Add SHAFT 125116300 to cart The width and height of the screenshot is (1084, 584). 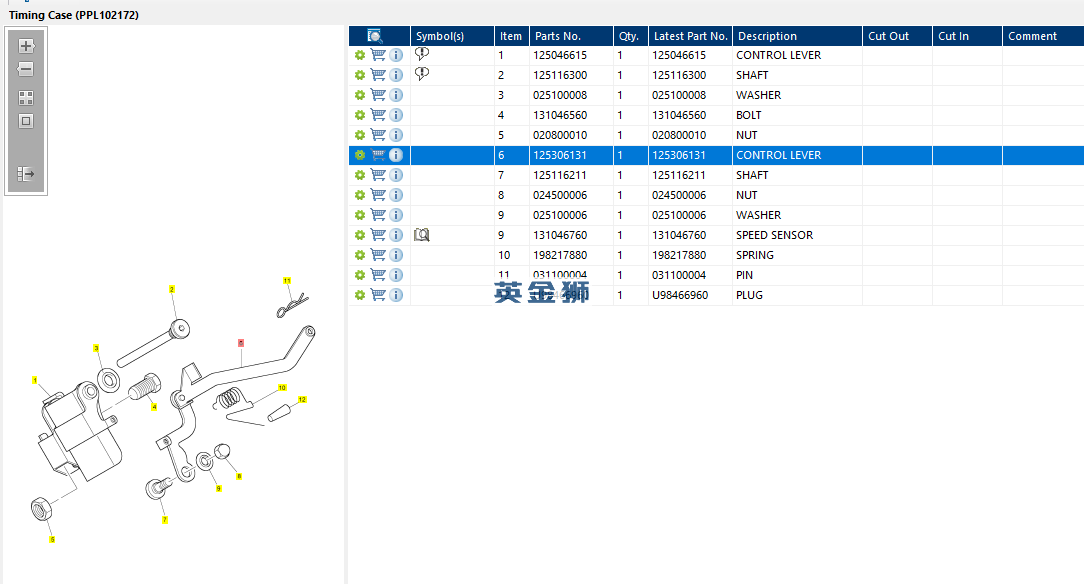pyautogui.click(x=378, y=75)
